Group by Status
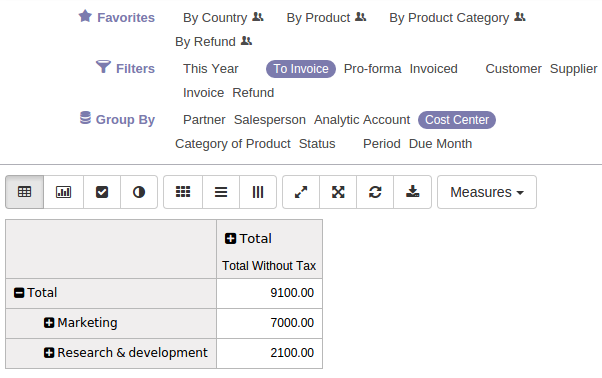 click(x=317, y=144)
